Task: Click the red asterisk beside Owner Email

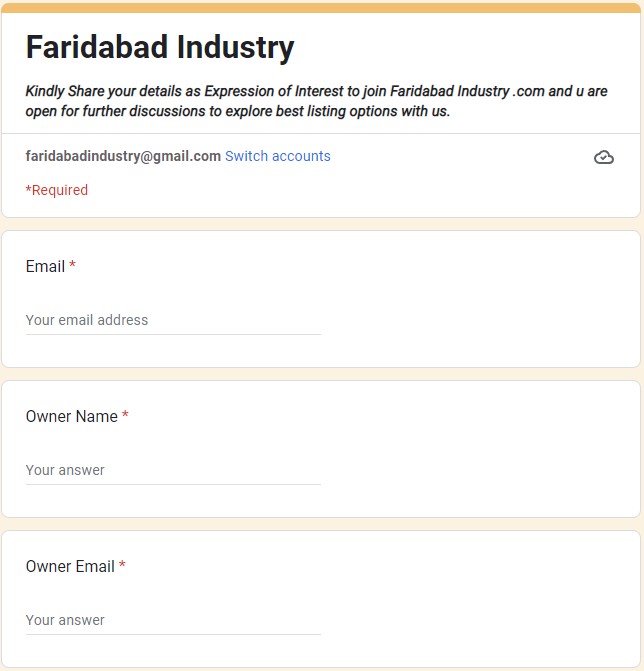Action: tap(122, 564)
